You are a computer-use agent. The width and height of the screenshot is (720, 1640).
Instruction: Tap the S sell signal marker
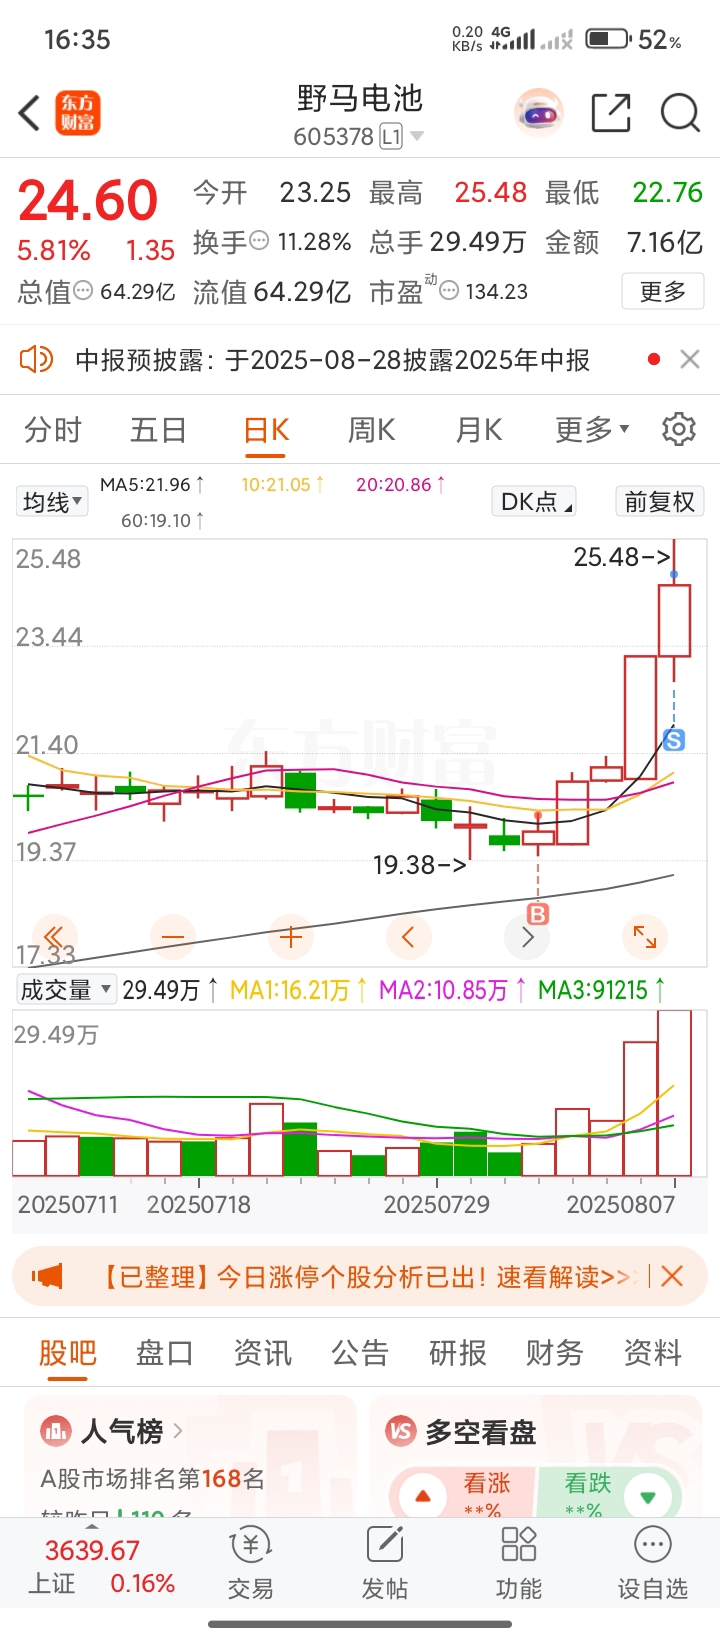pyautogui.click(x=674, y=740)
